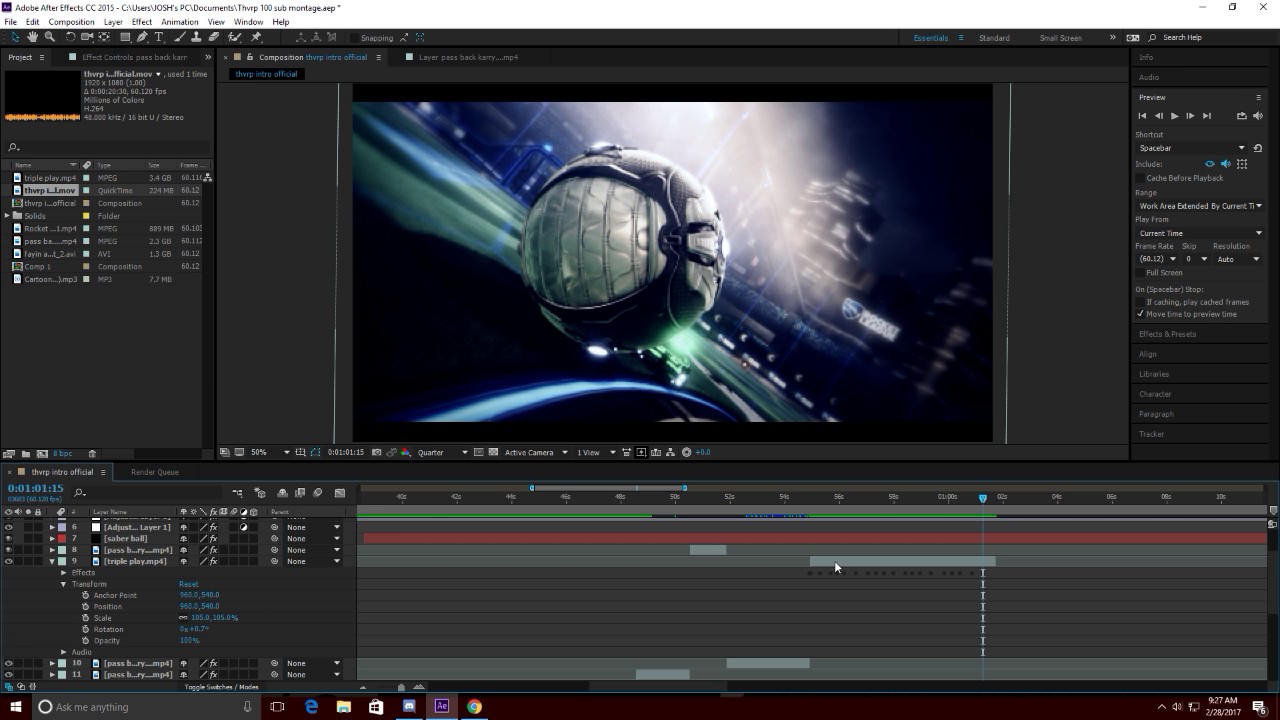Toggle include video eye in Preview panel
The width and height of the screenshot is (1280, 720).
[x=1210, y=164]
